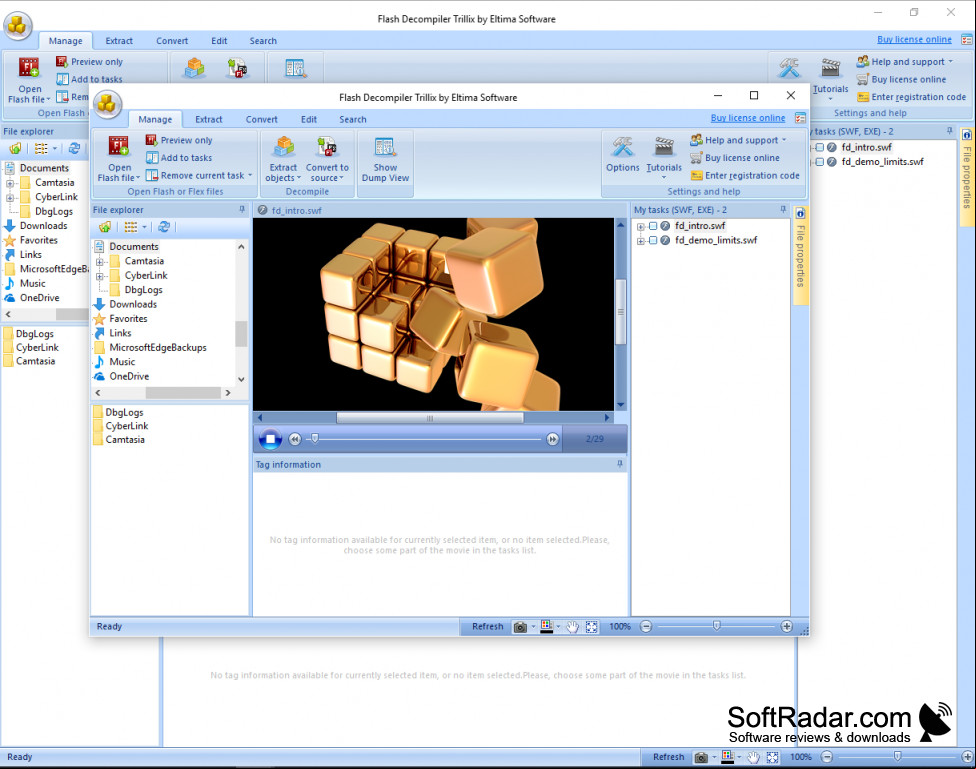The height and width of the screenshot is (769, 976).
Task: Check fd_intro.swf in back window tasks
Action: click(x=820, y=148)
